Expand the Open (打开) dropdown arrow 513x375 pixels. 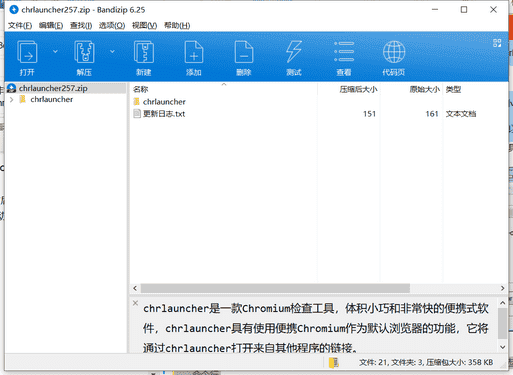(x=55, y=51)
